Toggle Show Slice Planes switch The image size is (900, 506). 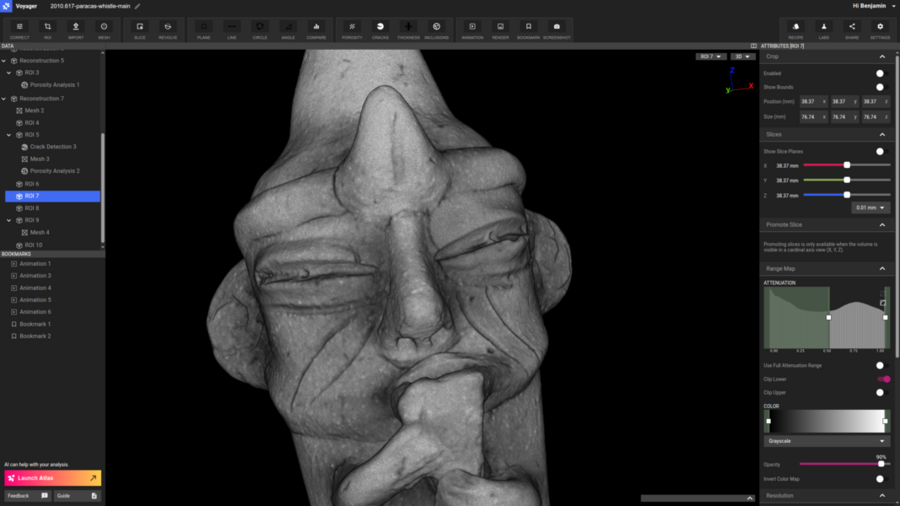[882, 151]
